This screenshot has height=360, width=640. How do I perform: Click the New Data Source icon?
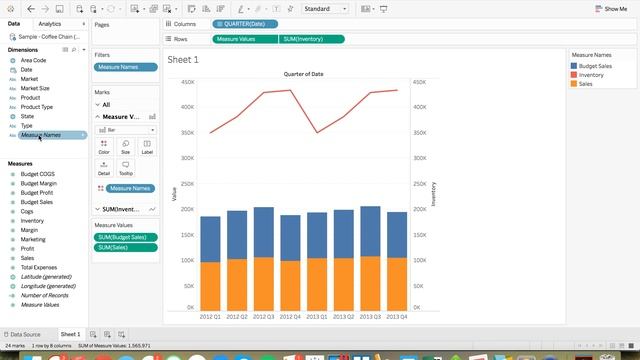point(80,9)
